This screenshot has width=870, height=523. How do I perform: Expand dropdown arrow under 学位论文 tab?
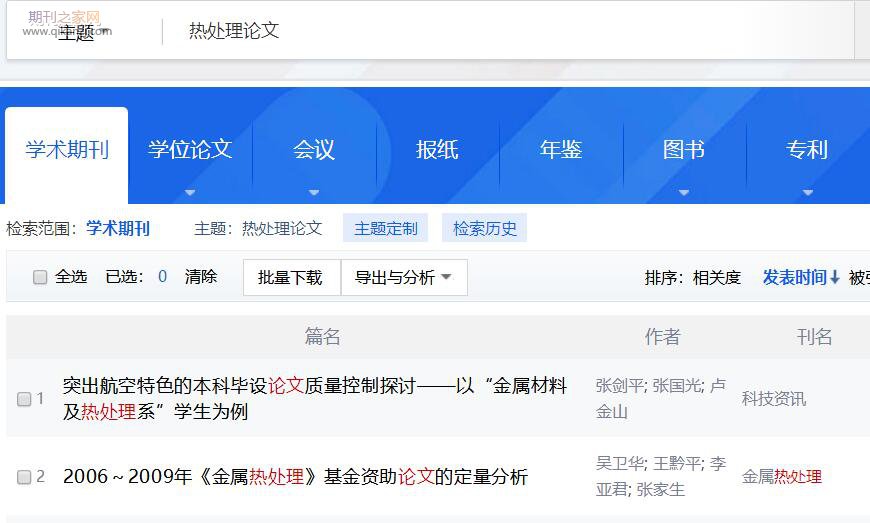pyautogui.click(x=190, y=192)
